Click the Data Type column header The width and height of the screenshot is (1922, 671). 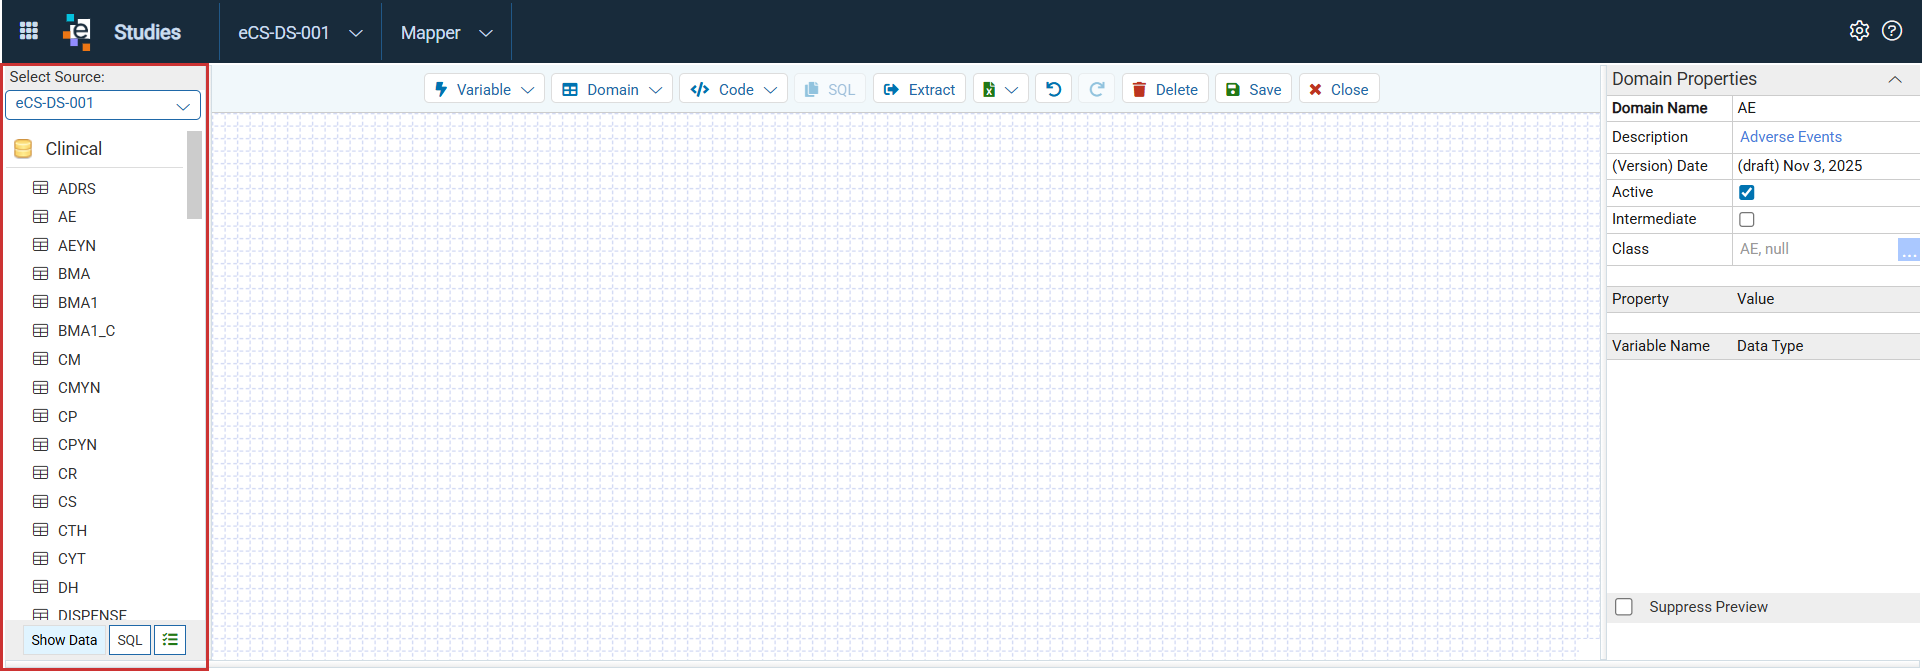click(x=1770, y=346)
